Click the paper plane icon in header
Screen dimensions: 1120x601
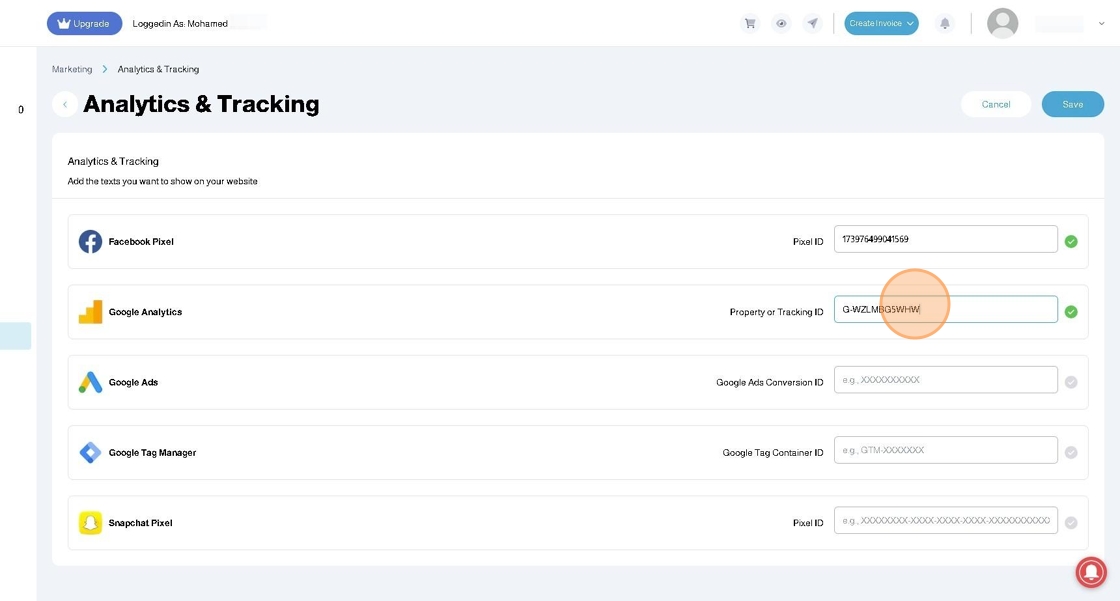click(813, 24)
